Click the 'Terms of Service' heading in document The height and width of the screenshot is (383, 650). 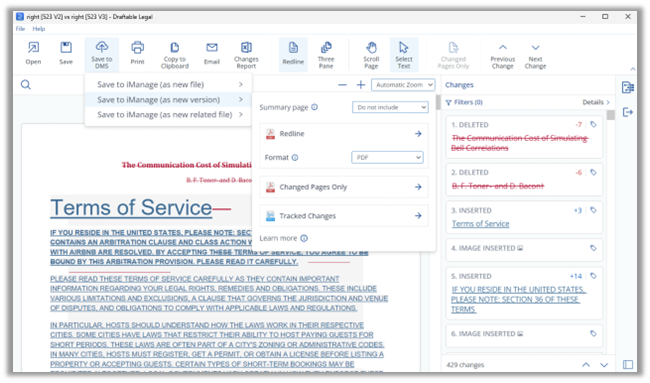pos(131,207)
